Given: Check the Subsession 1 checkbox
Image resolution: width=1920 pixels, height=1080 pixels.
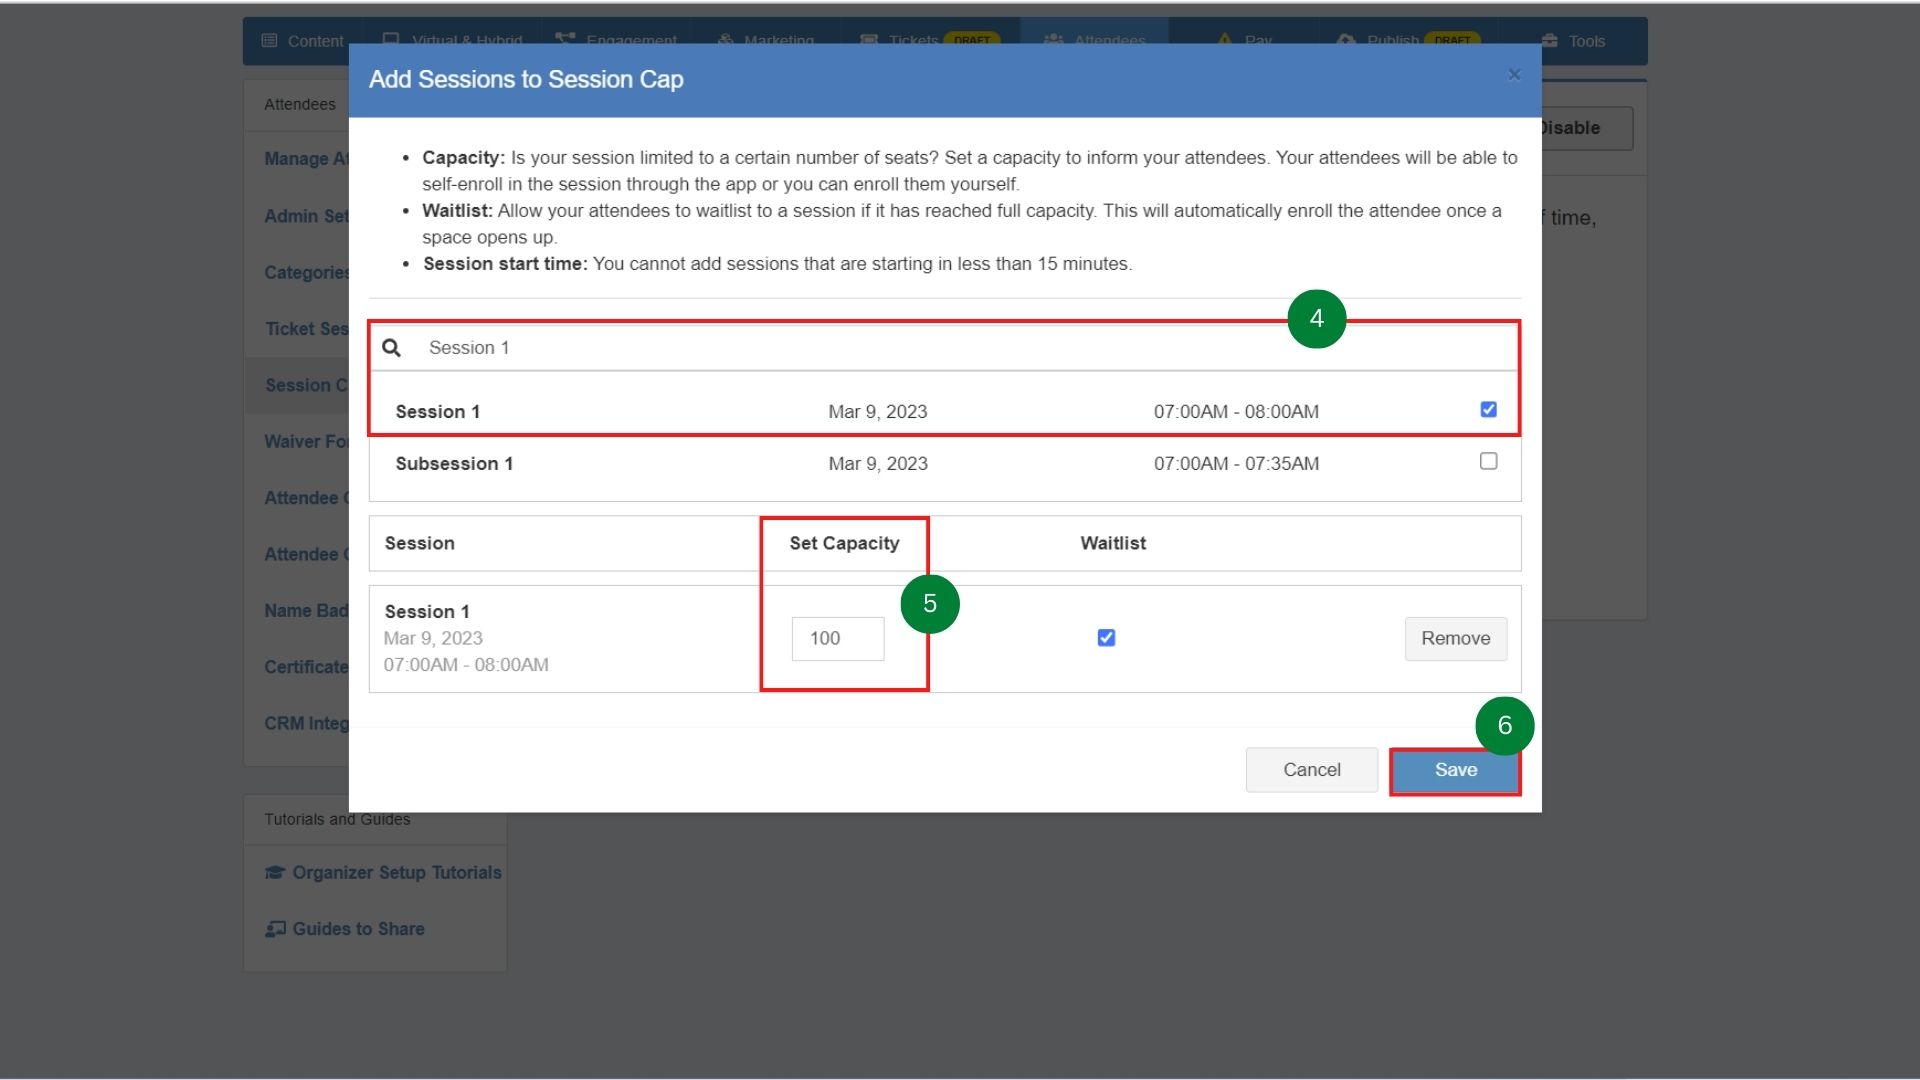Looking at the screenshot, I should (x=1488, y=462).
